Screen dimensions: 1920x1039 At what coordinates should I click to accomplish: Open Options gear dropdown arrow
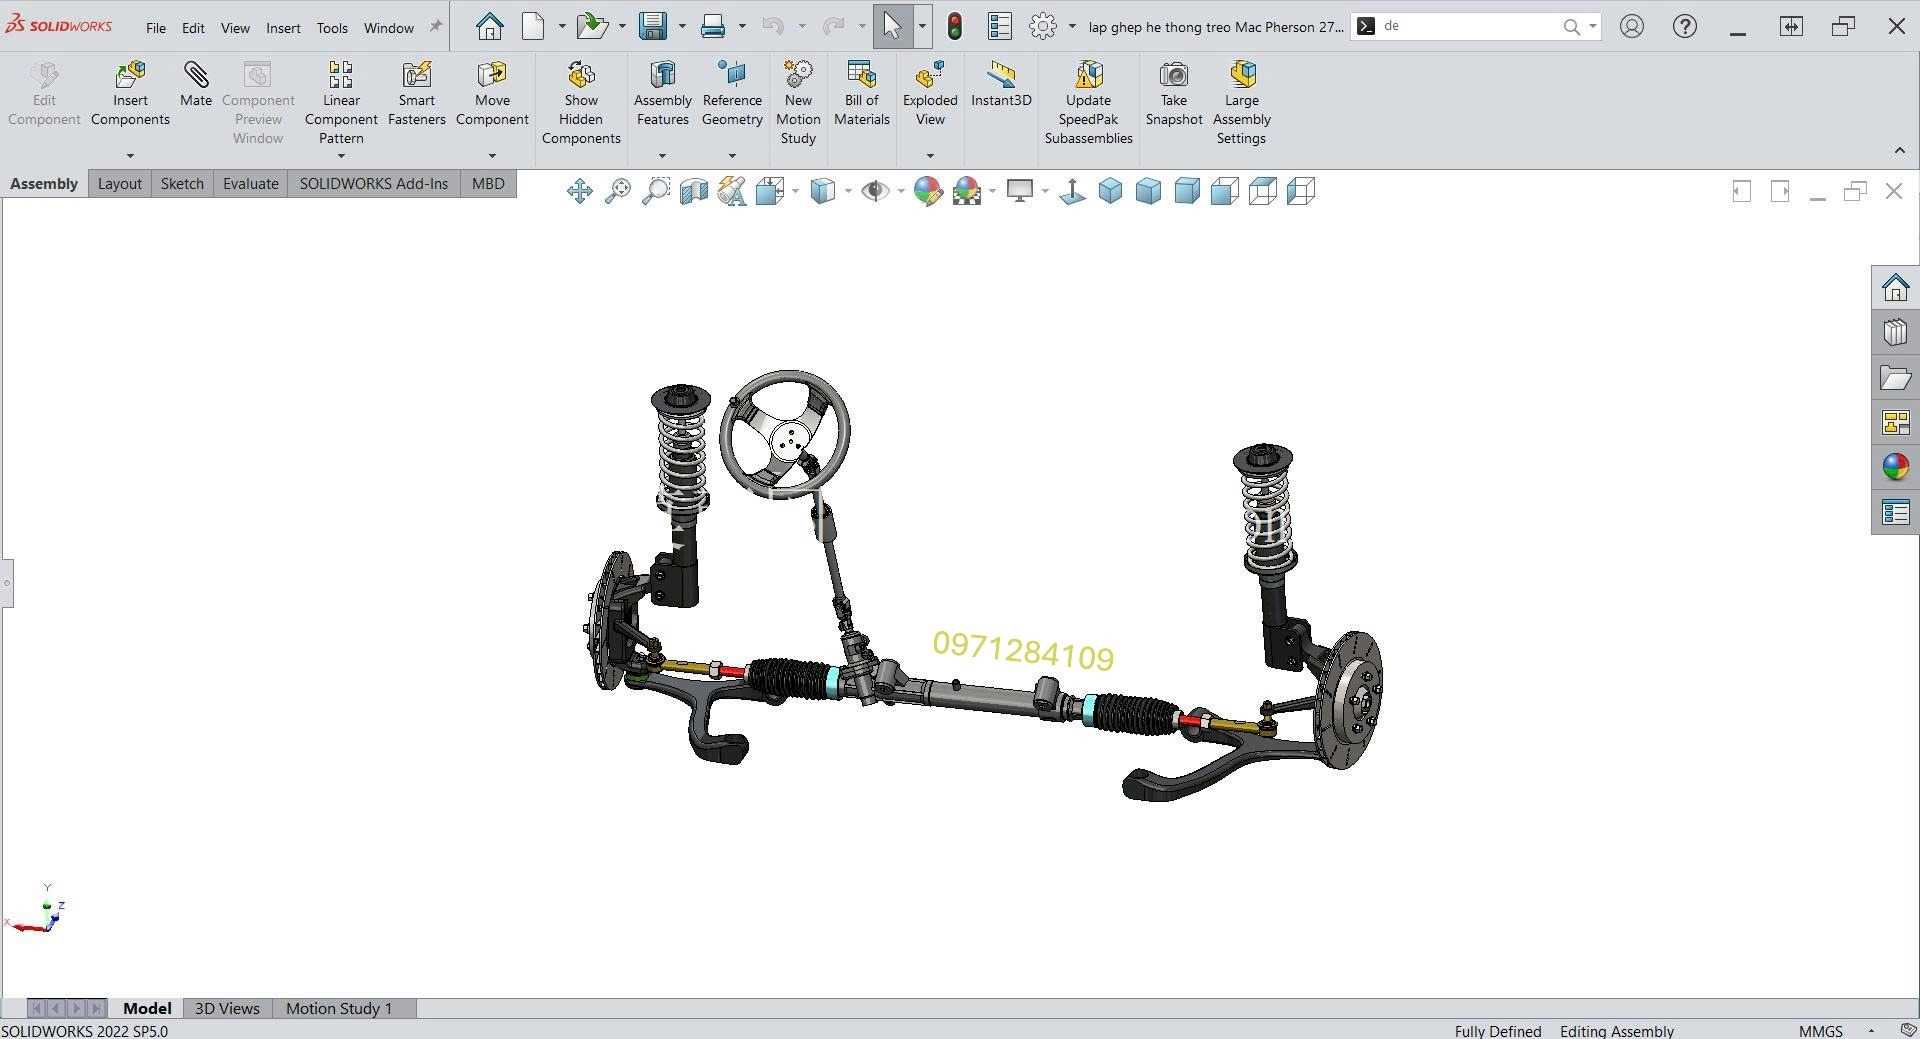coord(1072,27)
